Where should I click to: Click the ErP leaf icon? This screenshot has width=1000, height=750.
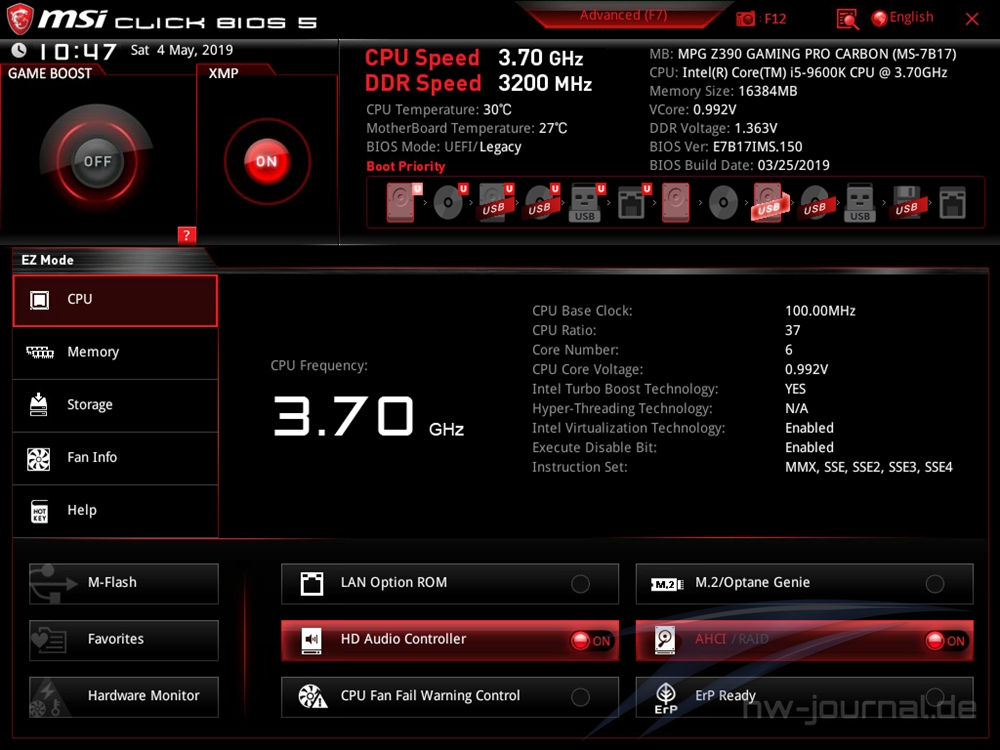pos(665,697)
